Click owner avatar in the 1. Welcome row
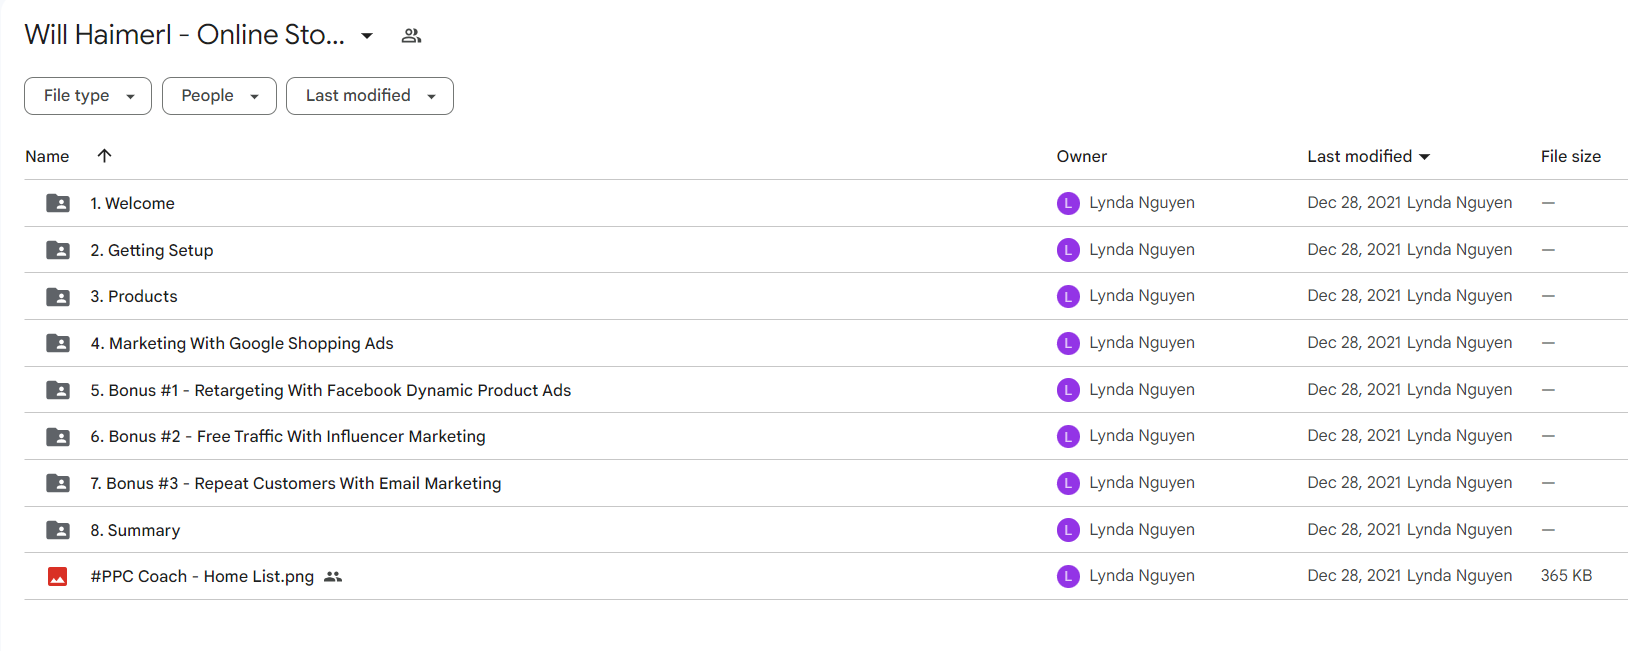 (1068, 203)
